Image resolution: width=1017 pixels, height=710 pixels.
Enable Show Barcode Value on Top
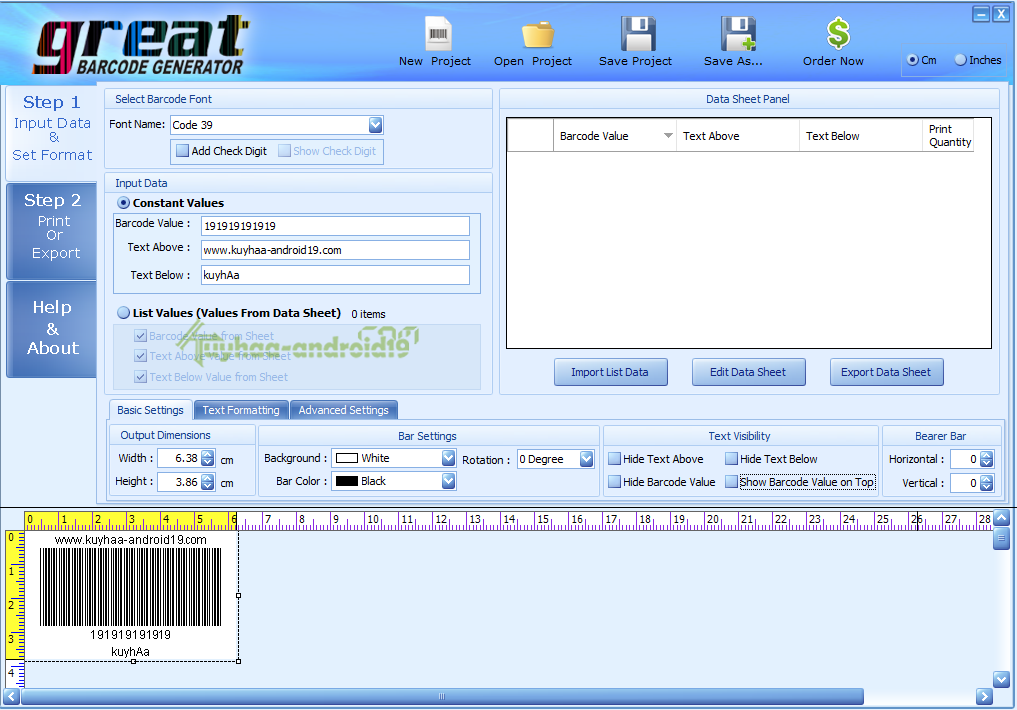coord(732,482)
